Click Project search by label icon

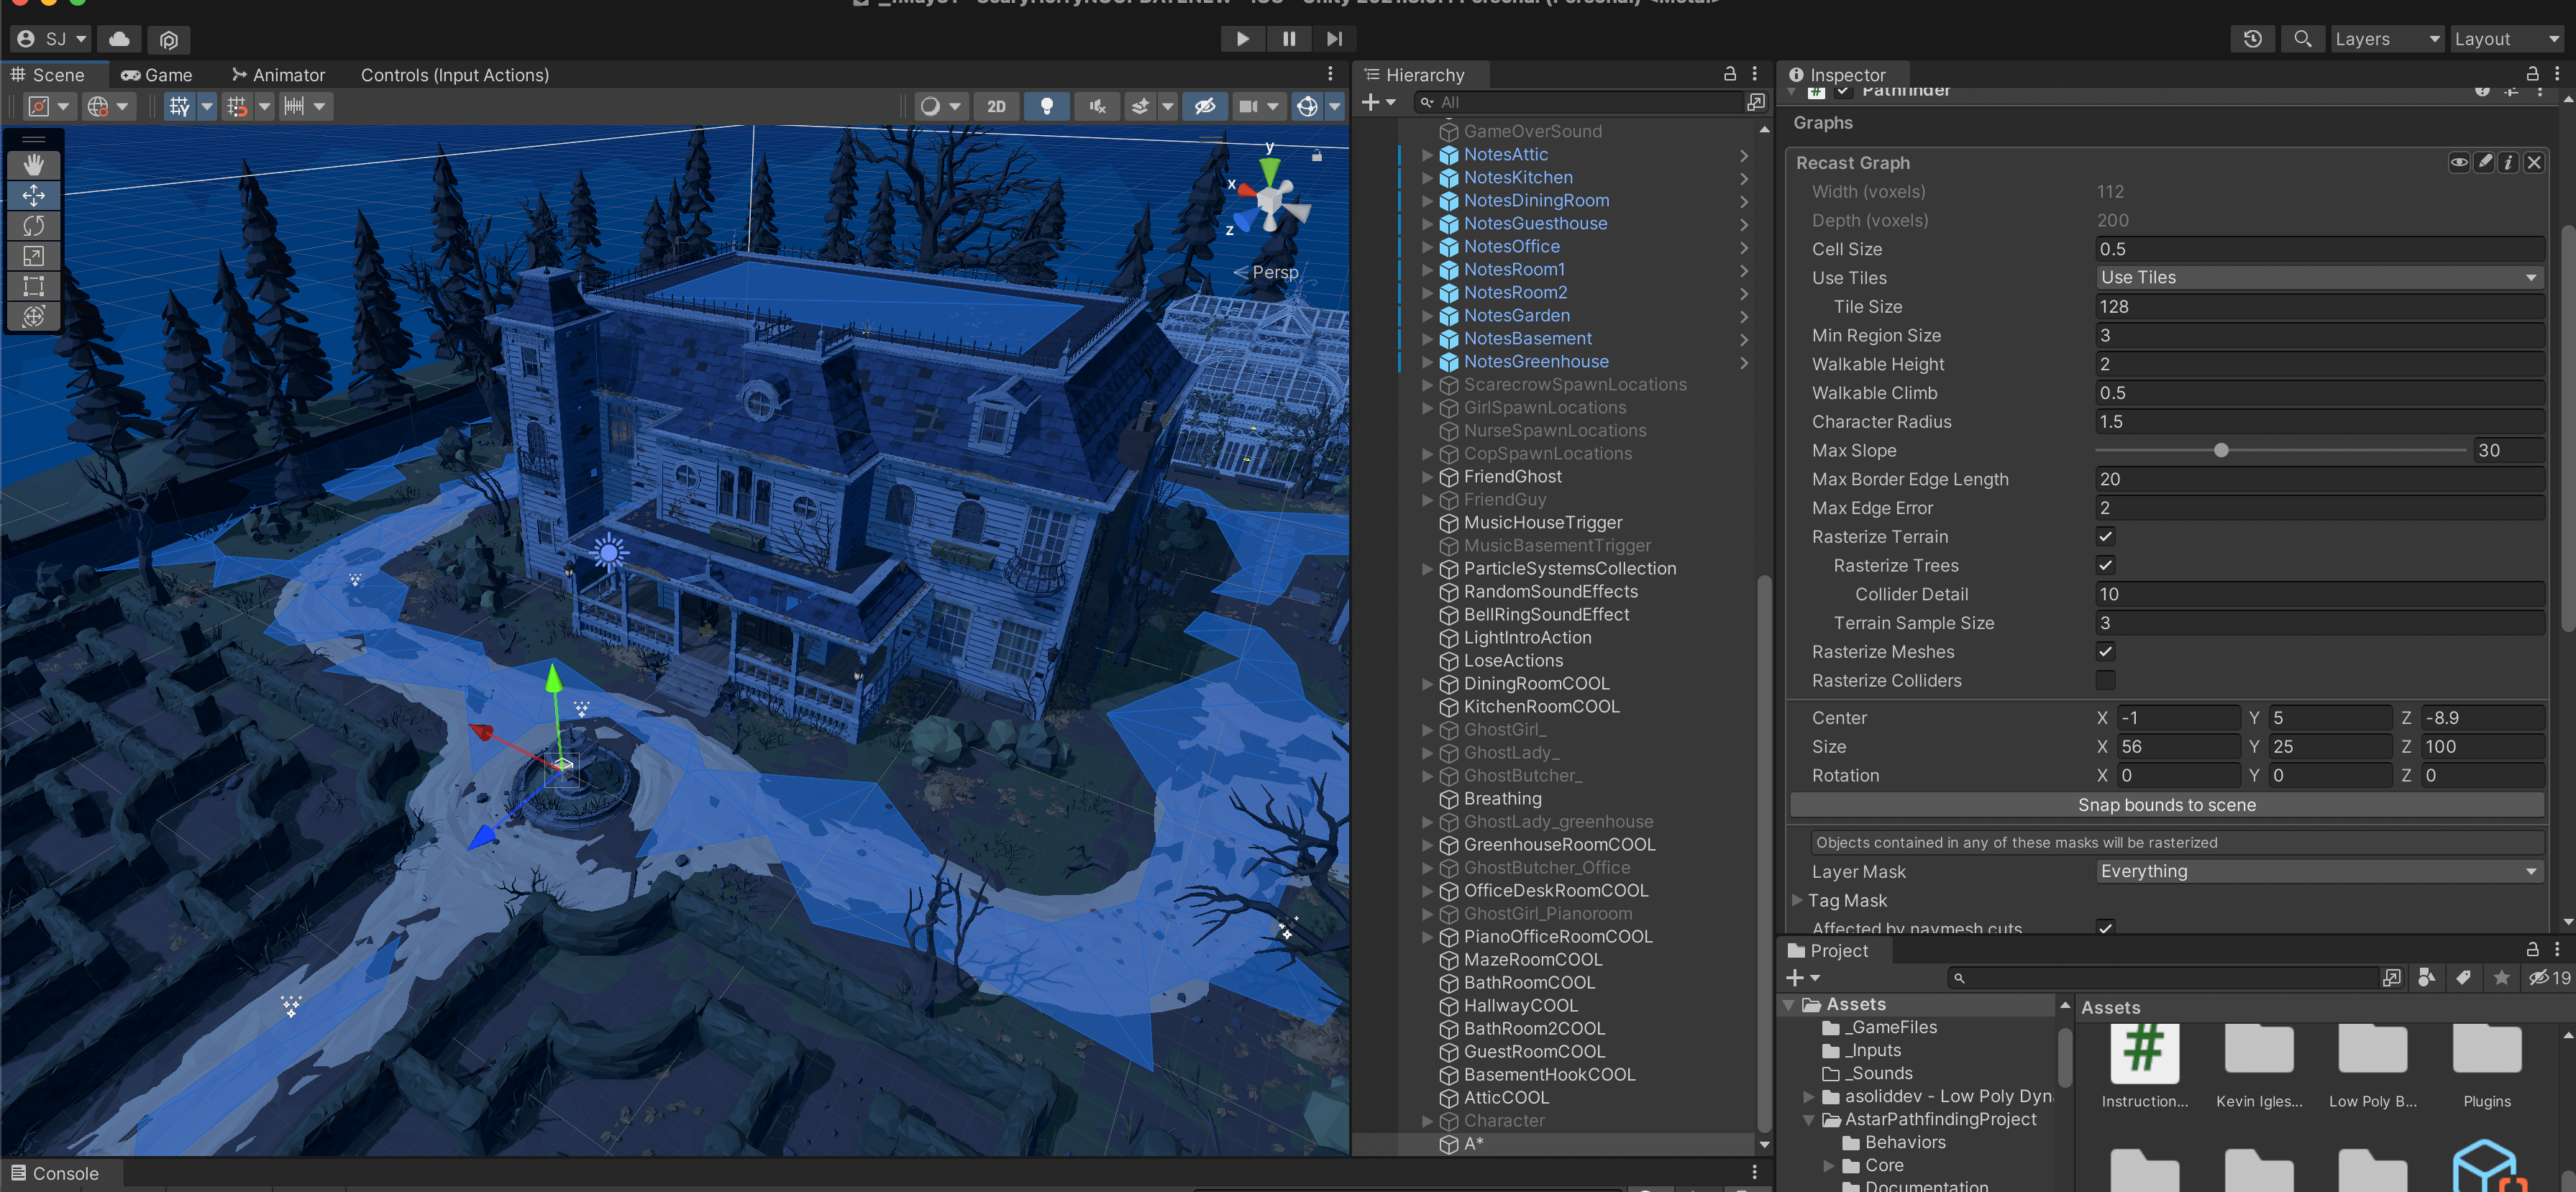(2463, 977)
